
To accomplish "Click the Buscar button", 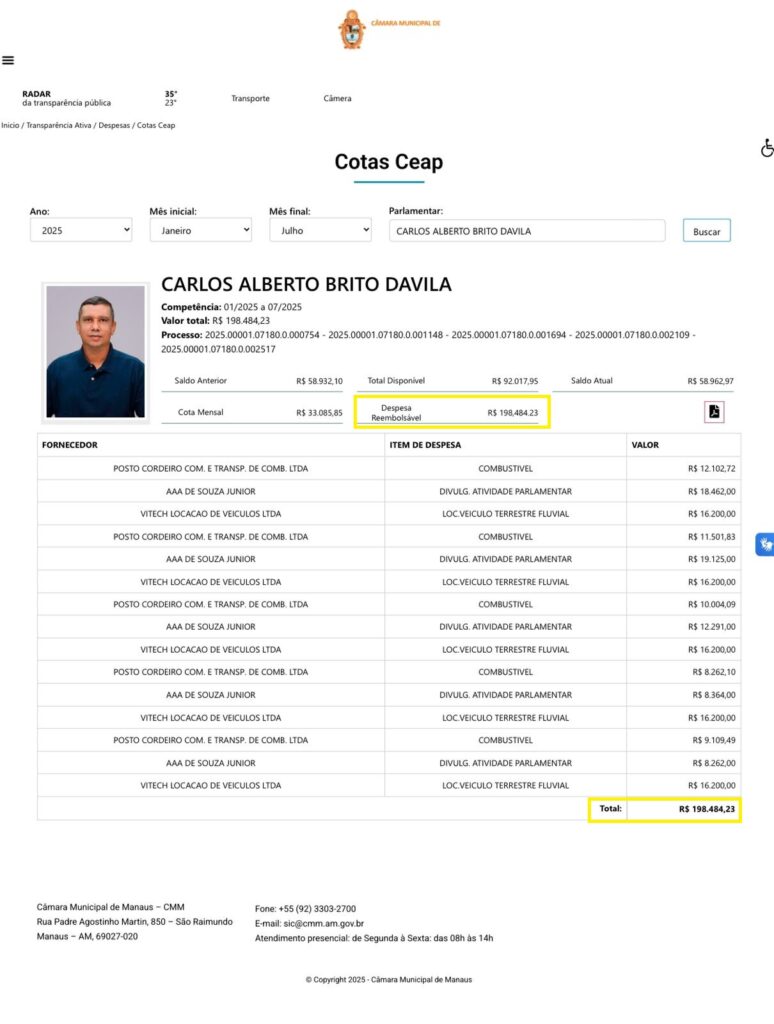I will (x=707, y=231).
